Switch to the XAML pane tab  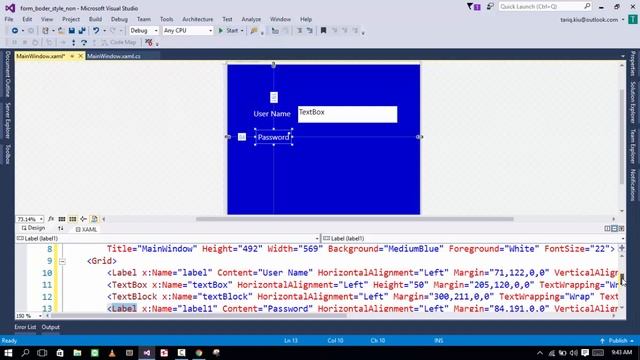pyautogui.click(x=87, y=229)
